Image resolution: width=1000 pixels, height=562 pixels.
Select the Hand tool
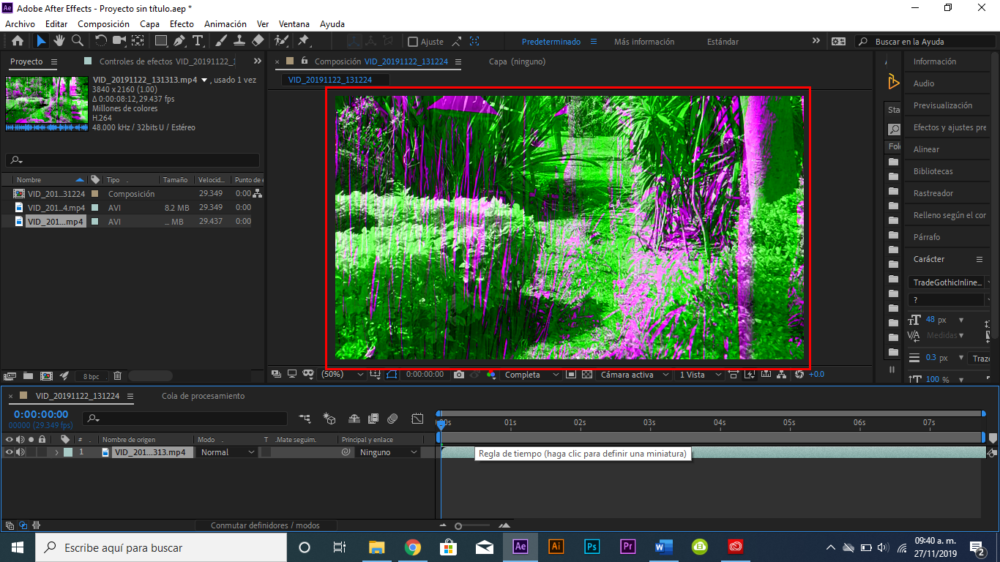click(59, 41)
